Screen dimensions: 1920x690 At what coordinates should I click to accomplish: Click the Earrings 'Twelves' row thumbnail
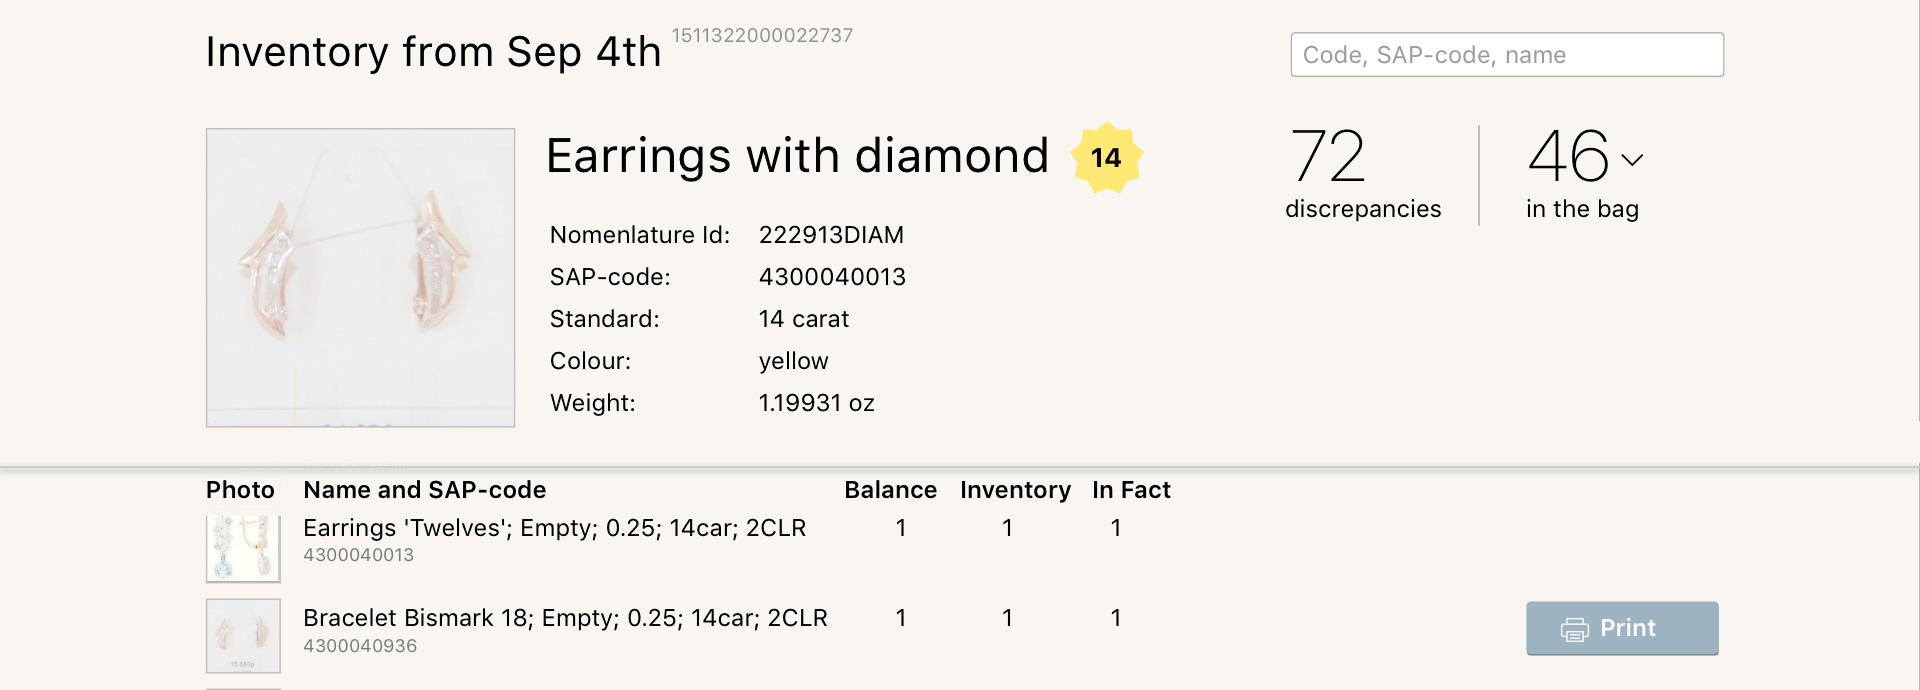click(x=243, y=548)
